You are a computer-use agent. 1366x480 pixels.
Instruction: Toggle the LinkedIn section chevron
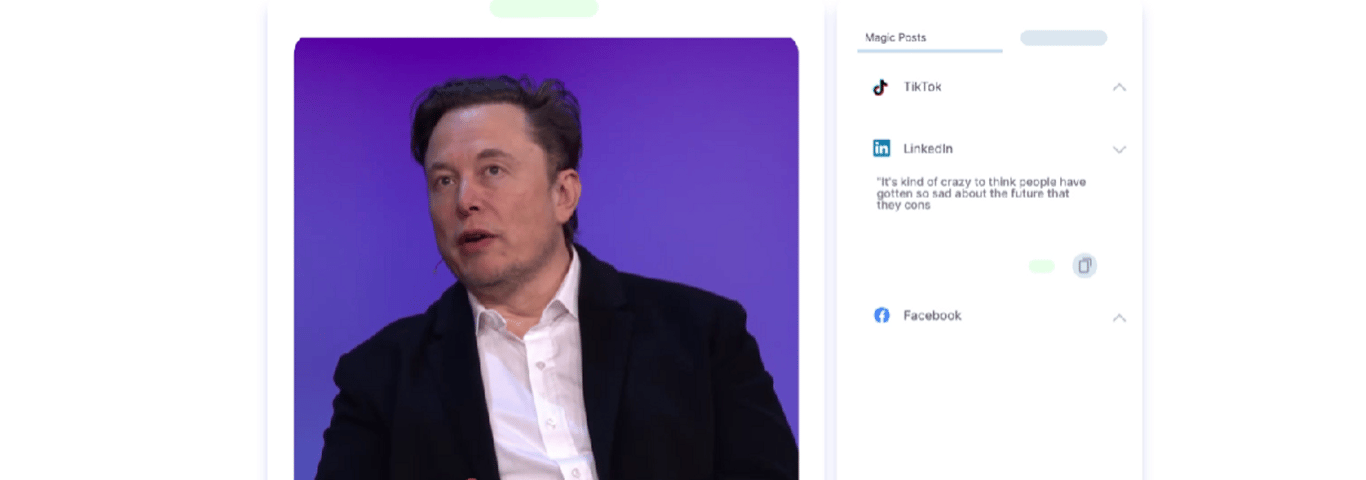(x=1119, y=149)
